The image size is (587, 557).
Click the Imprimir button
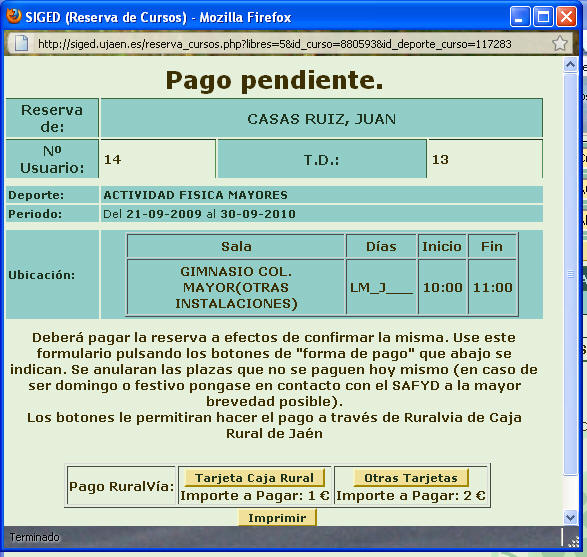(277, 518)
